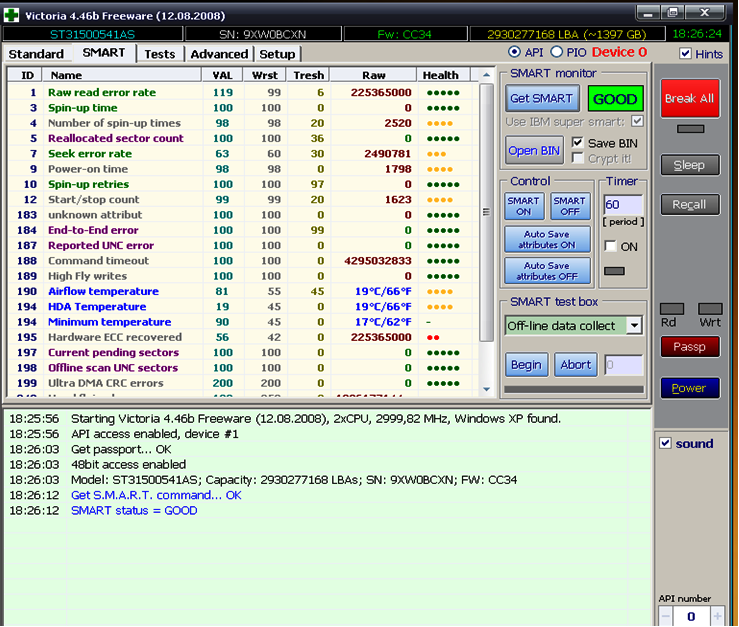Sort by the ID column header

point(25,75)
